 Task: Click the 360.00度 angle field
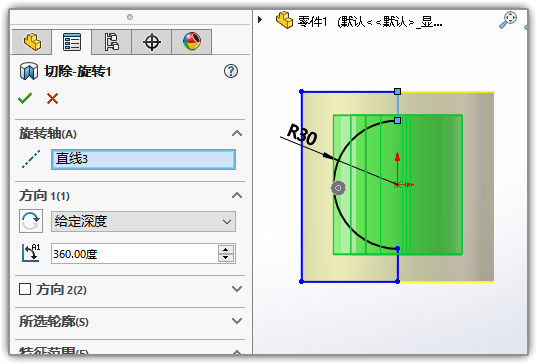click(x=135, y=254)
